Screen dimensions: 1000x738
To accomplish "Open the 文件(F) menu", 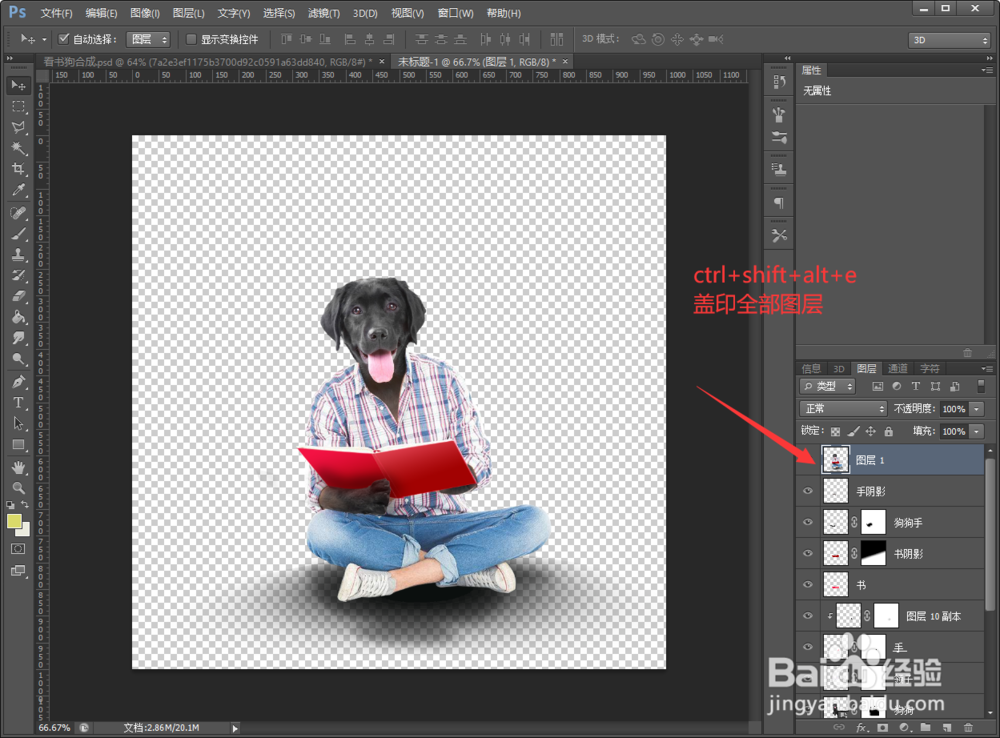I will [56, 13].
